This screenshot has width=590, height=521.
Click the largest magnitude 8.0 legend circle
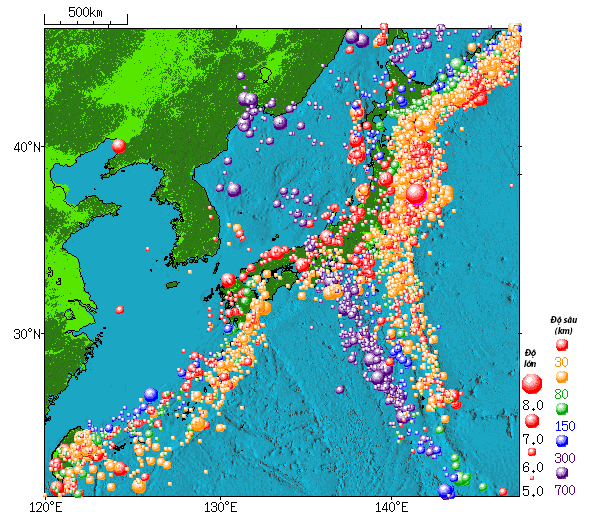[532, 384]
